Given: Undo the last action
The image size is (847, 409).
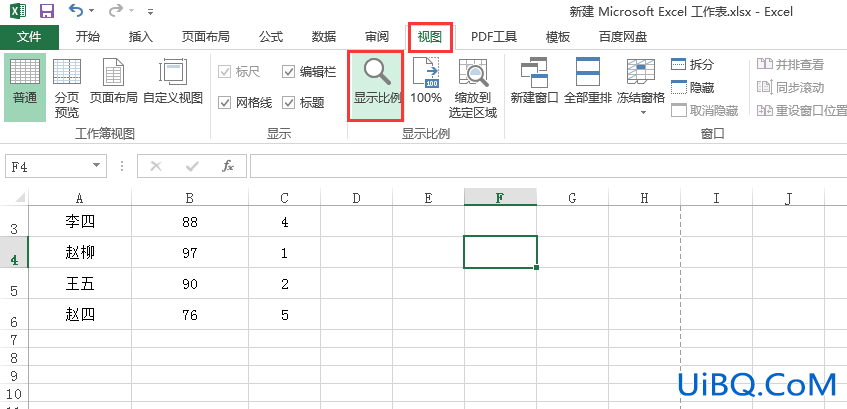Looking at the screenshot, I should point(76,10).
